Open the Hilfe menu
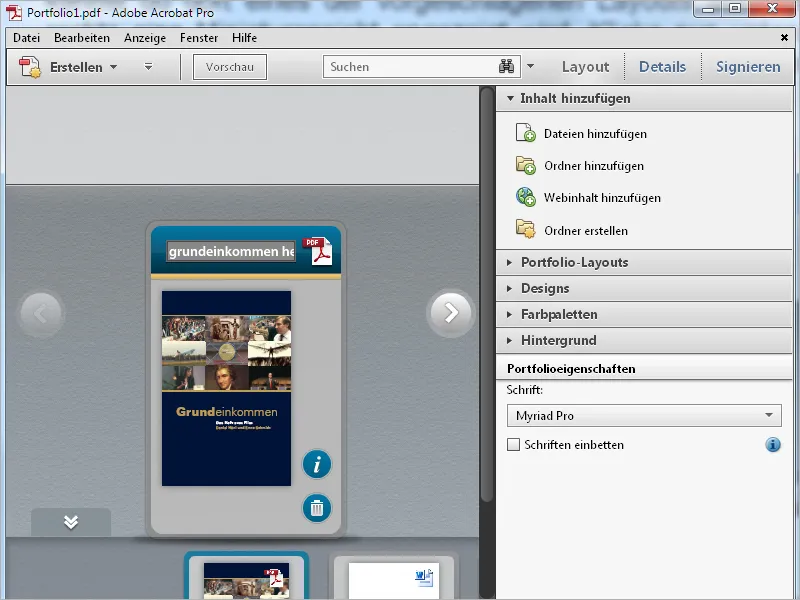 [x=244, y=38]
